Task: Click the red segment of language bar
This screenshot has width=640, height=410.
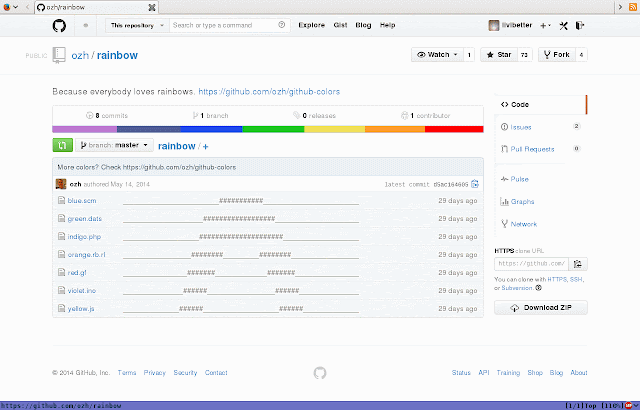Action: tap(454, 129)
